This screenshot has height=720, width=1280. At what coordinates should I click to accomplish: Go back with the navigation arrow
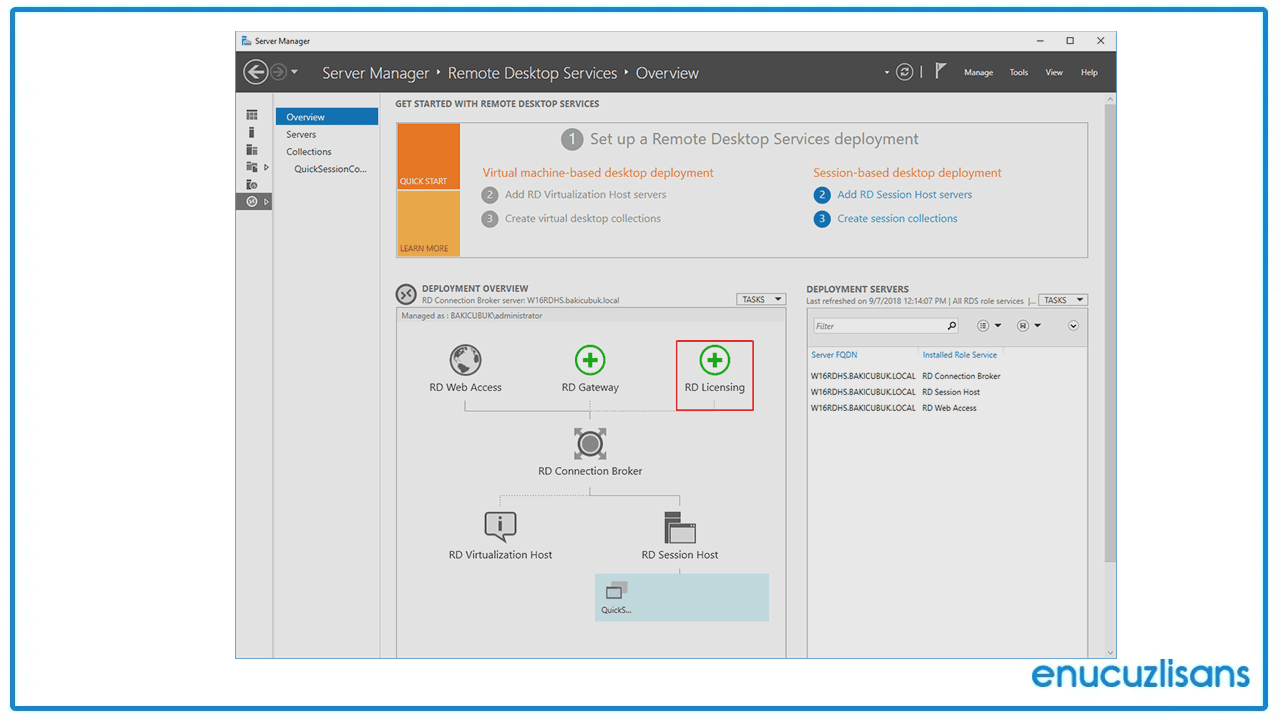click(x=255, y=72)
